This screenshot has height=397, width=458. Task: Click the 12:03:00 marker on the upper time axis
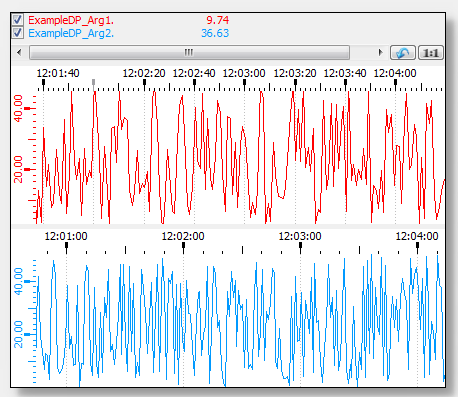244,82
